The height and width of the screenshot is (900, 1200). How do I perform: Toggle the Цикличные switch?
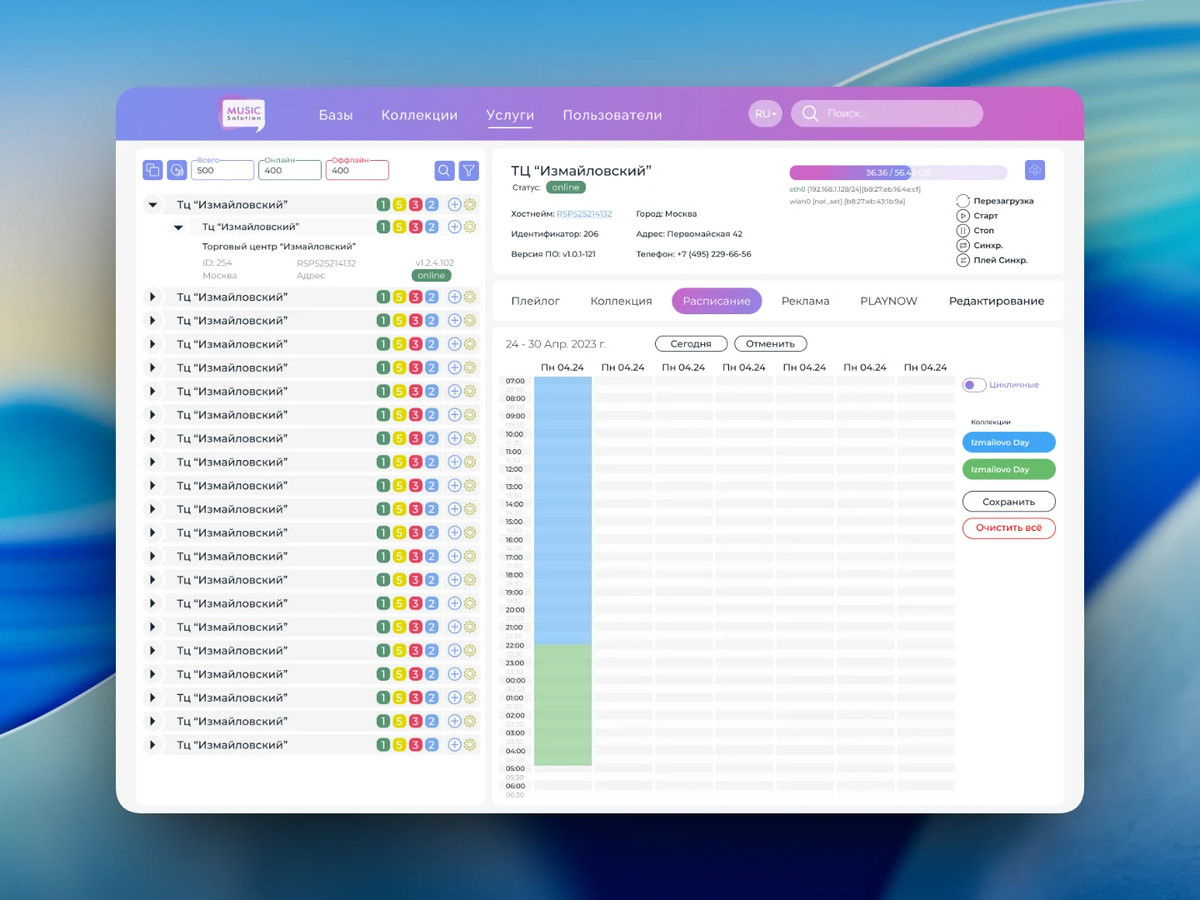[x=974, y=385]
